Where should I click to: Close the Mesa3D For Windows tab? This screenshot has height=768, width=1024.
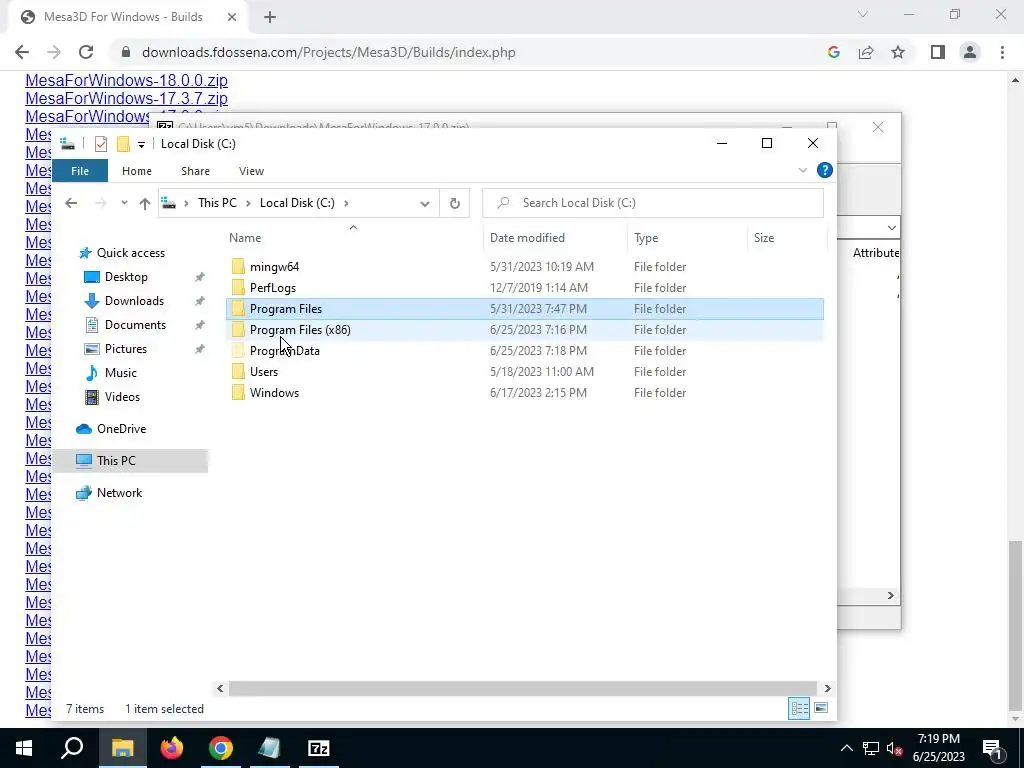(x=232, y=18)
